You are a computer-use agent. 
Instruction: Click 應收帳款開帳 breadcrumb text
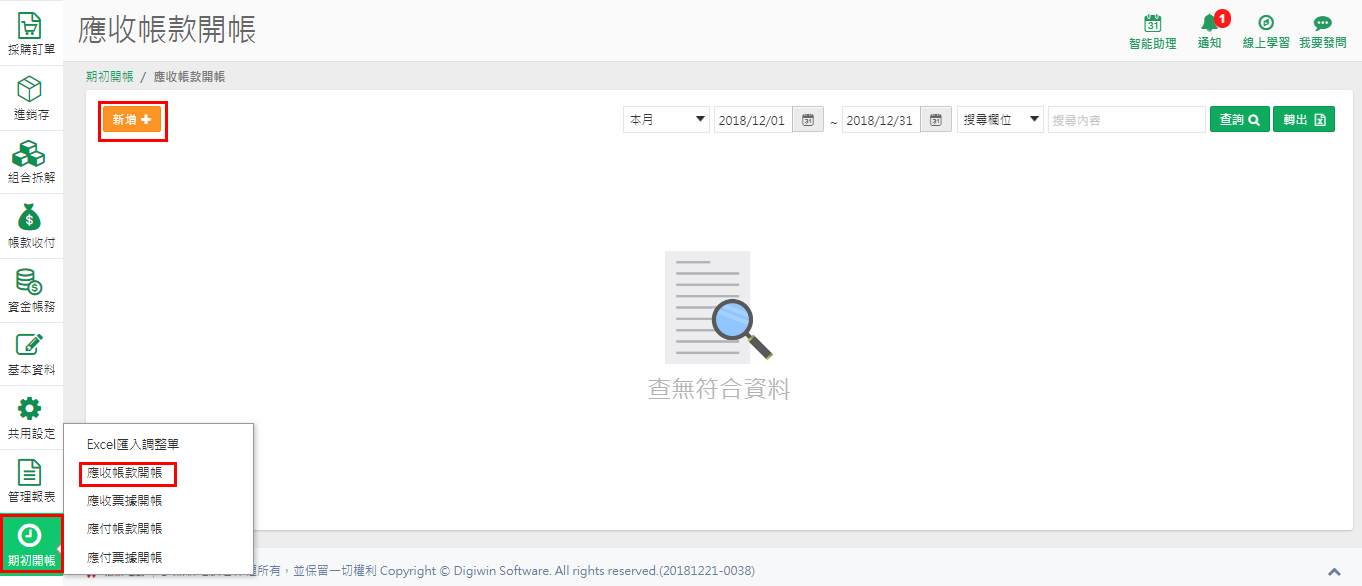pos(189,77)
